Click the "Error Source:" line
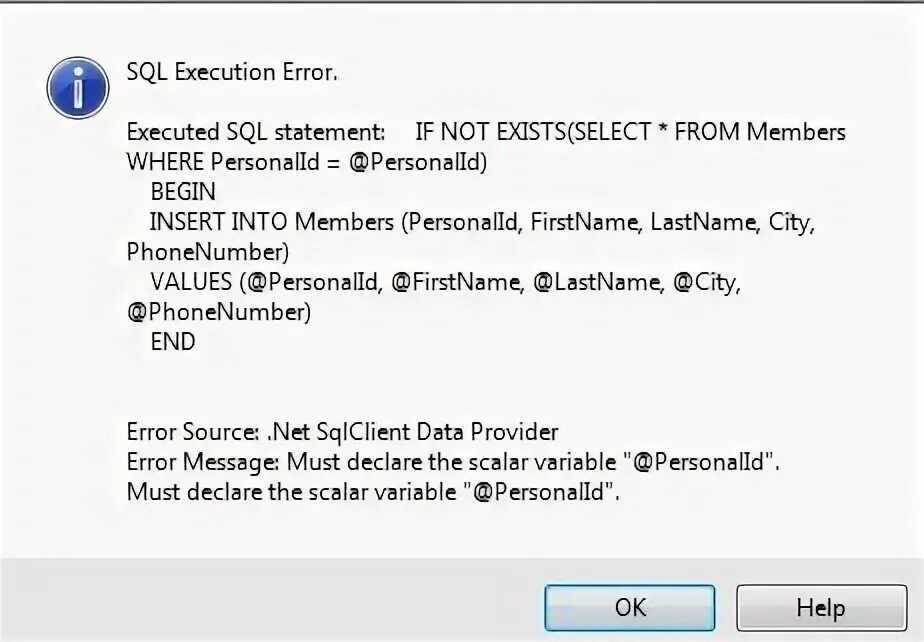924x642 pixels. click(342, 433)
